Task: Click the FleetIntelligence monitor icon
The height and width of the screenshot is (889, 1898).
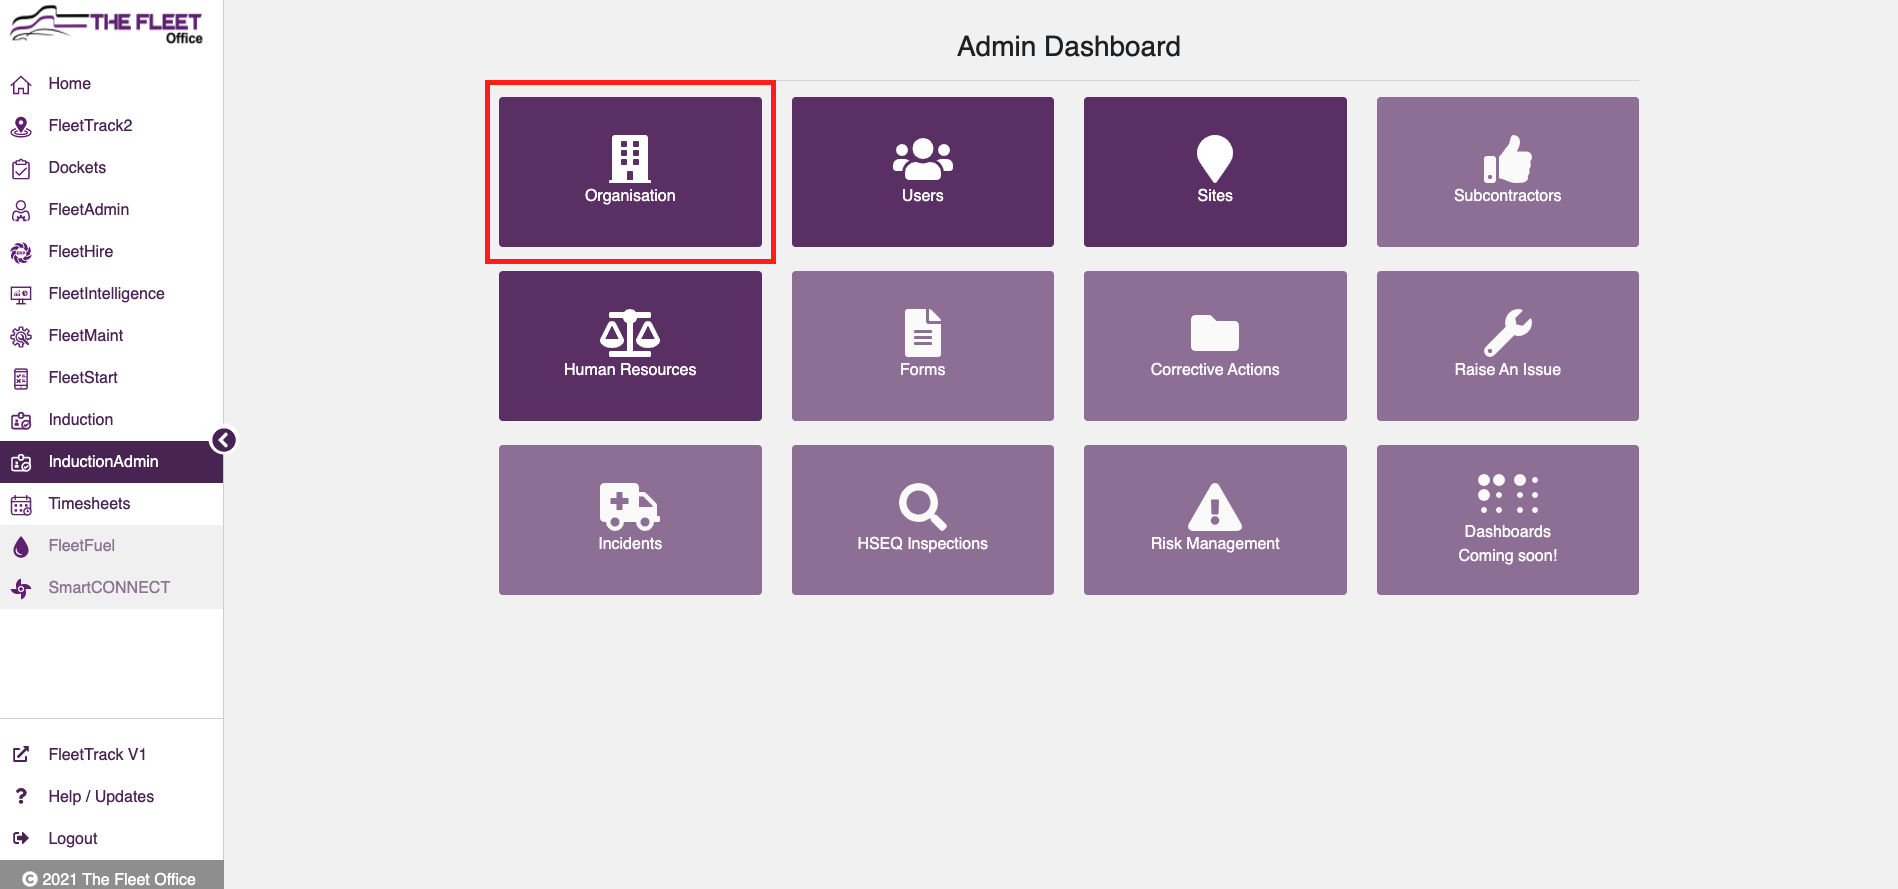Action: [21, 295]
